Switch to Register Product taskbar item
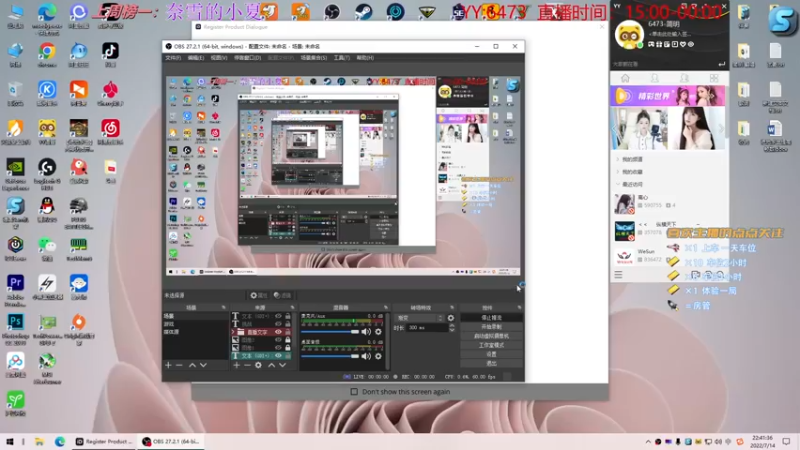800x450 pixels. tap(104, 442)
